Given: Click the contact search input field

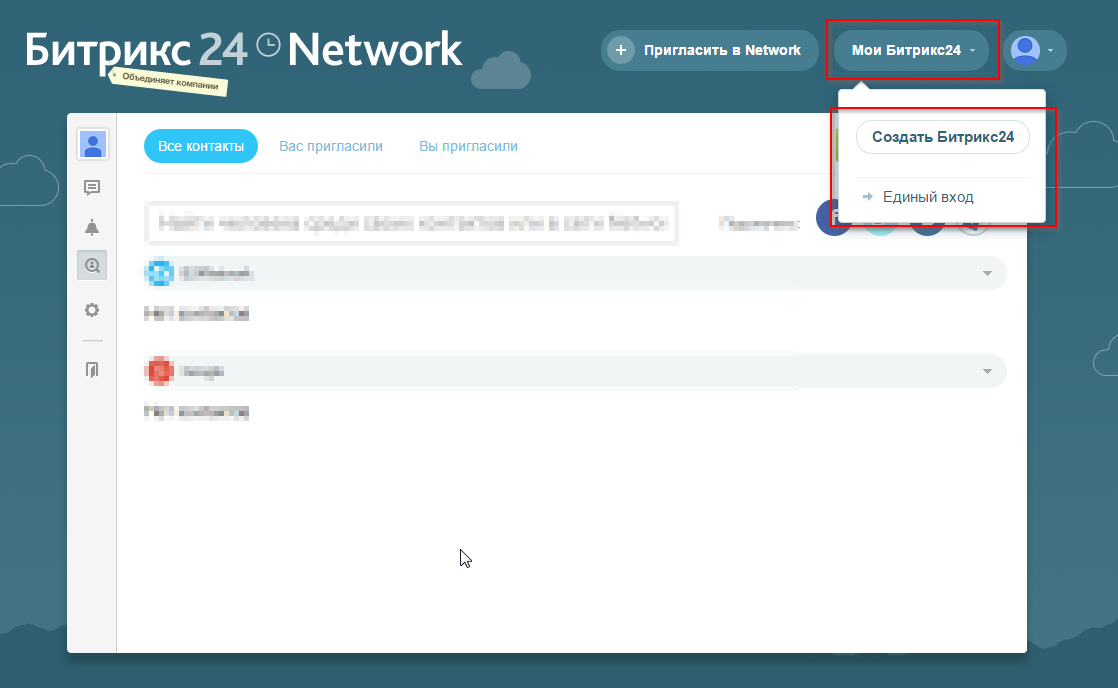Looking at the screenshot, I should click(x=411, y=223).
